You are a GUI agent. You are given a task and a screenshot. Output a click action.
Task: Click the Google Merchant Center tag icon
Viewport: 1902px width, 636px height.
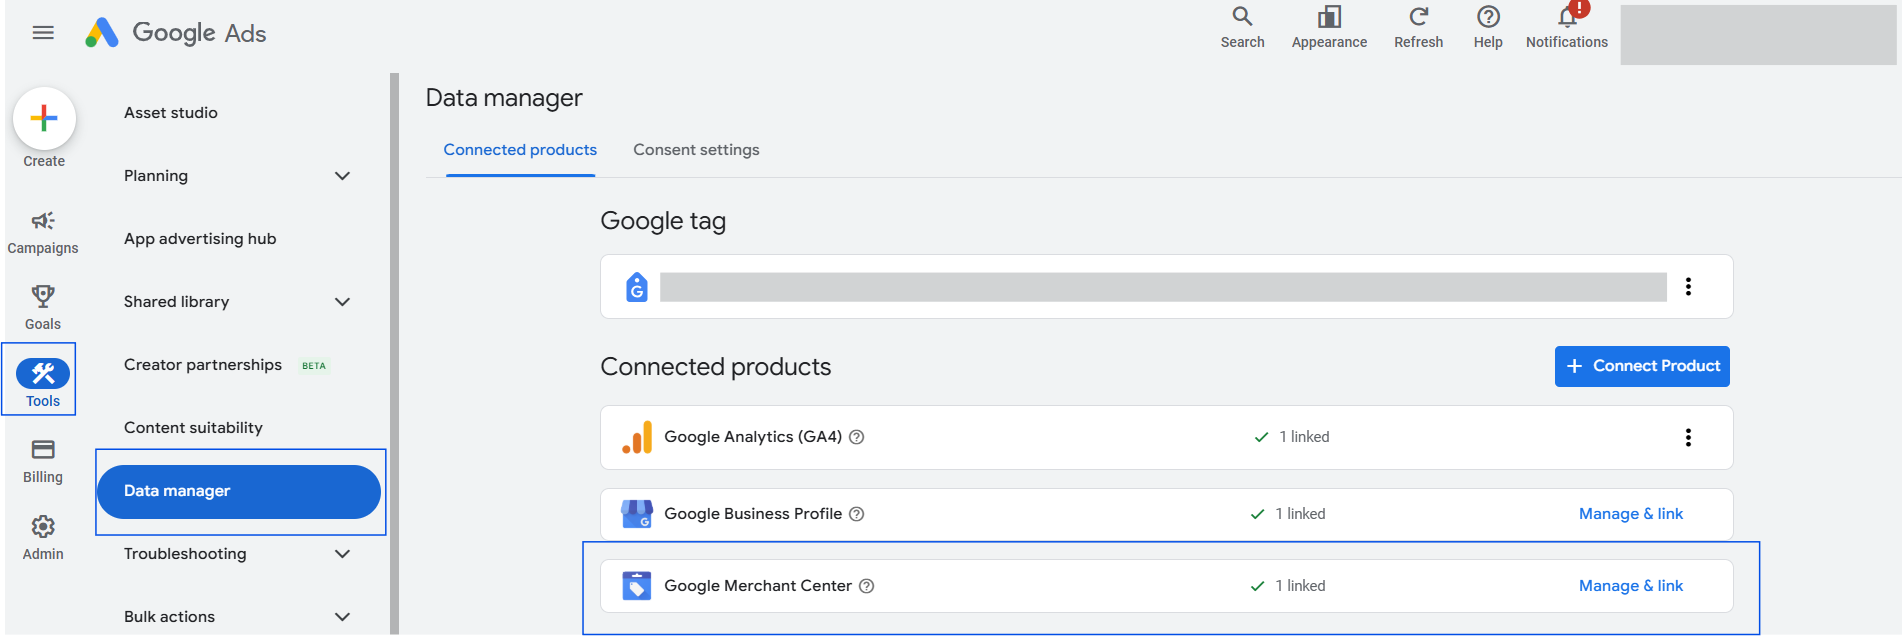[637, 586]
